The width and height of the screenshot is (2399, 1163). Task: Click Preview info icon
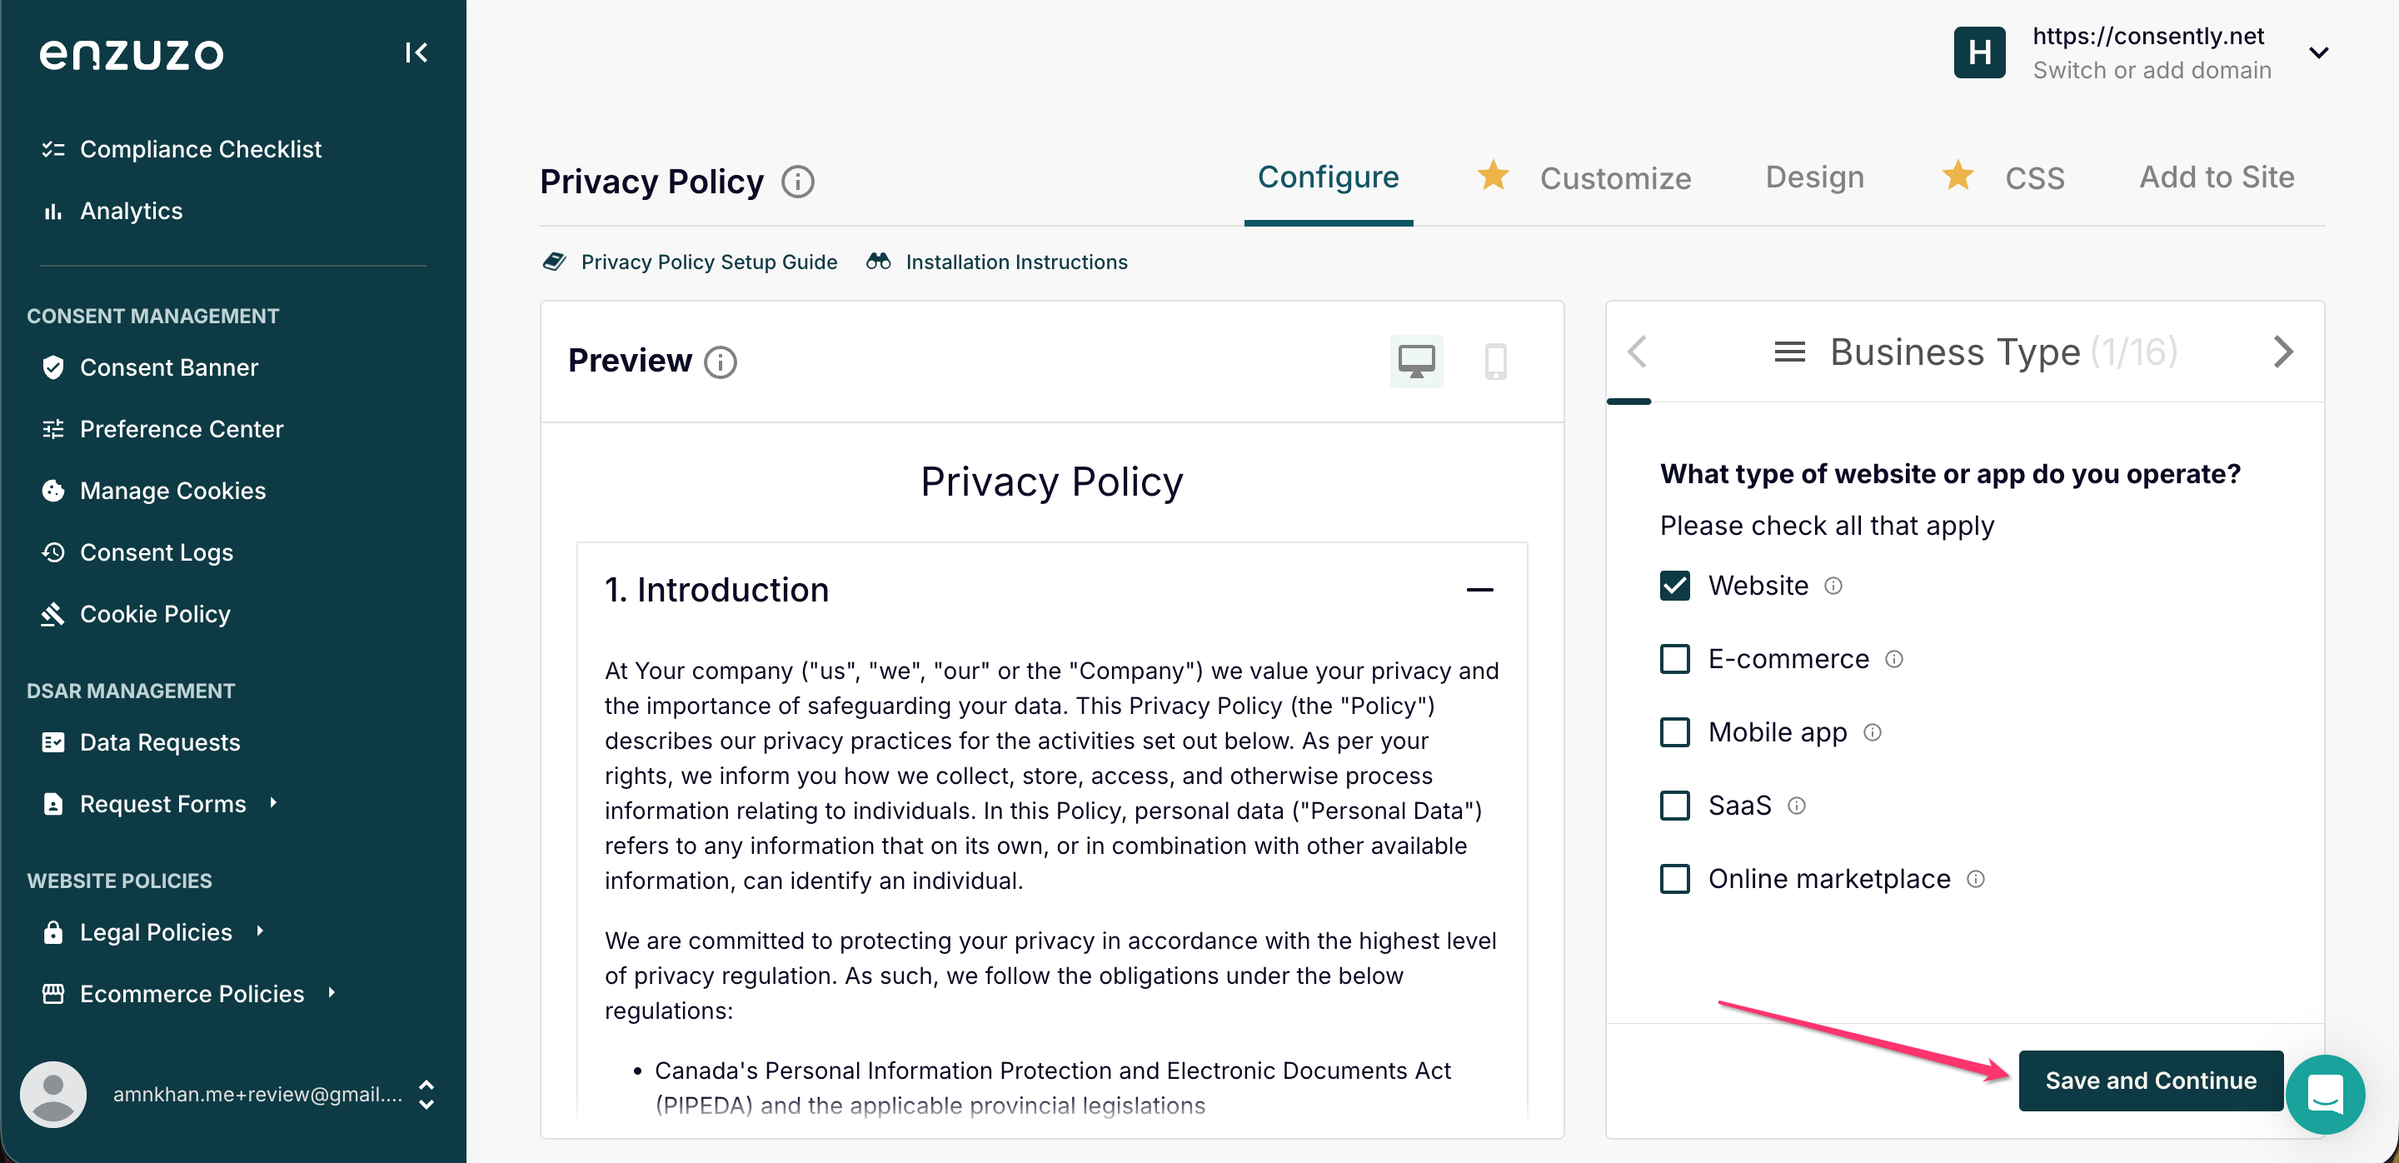click(x=720, y=362)
